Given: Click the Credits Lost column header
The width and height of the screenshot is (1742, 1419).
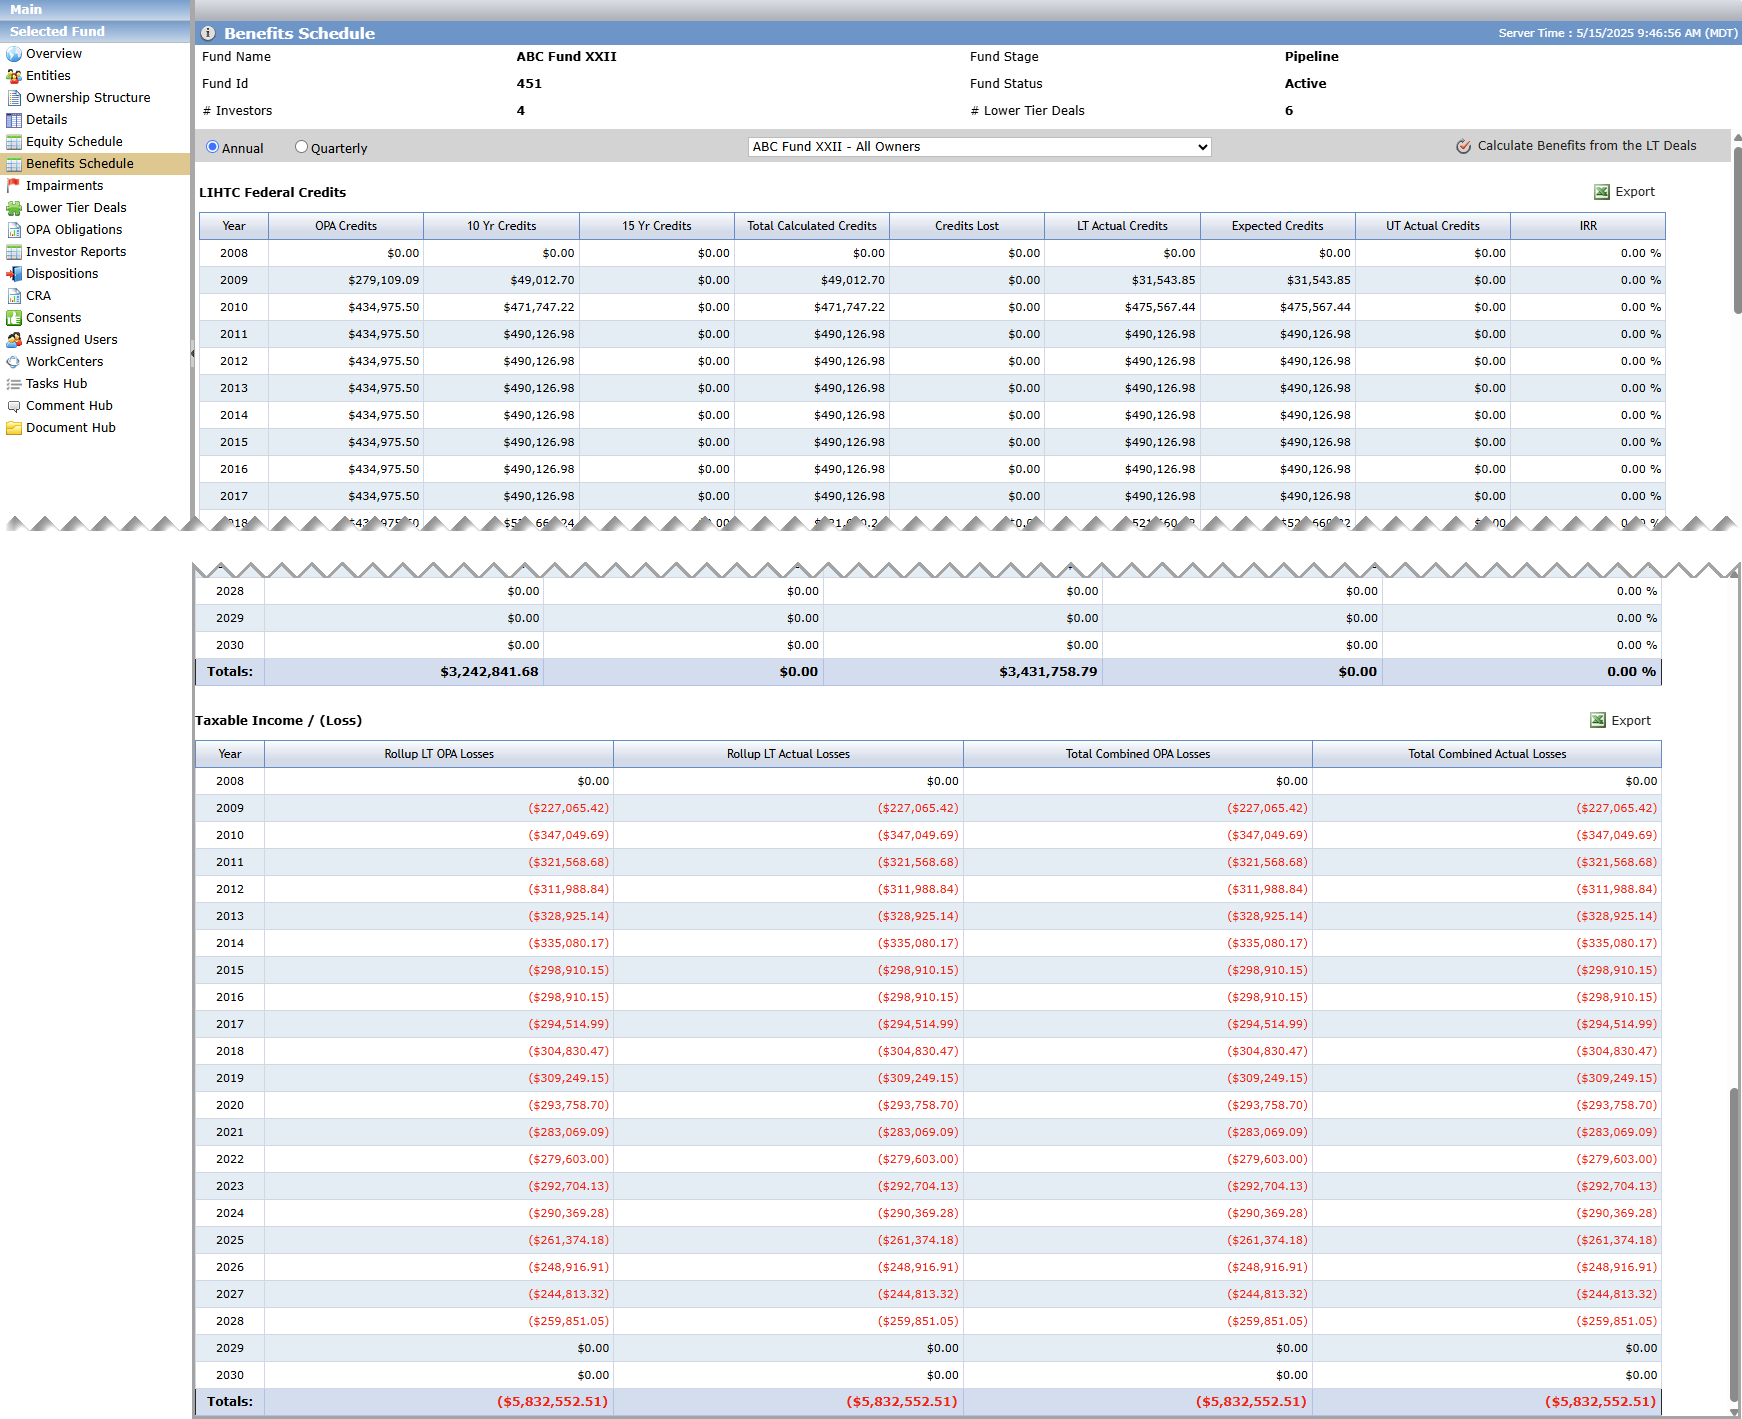Looking at the screenshot, I should (967, 226).
